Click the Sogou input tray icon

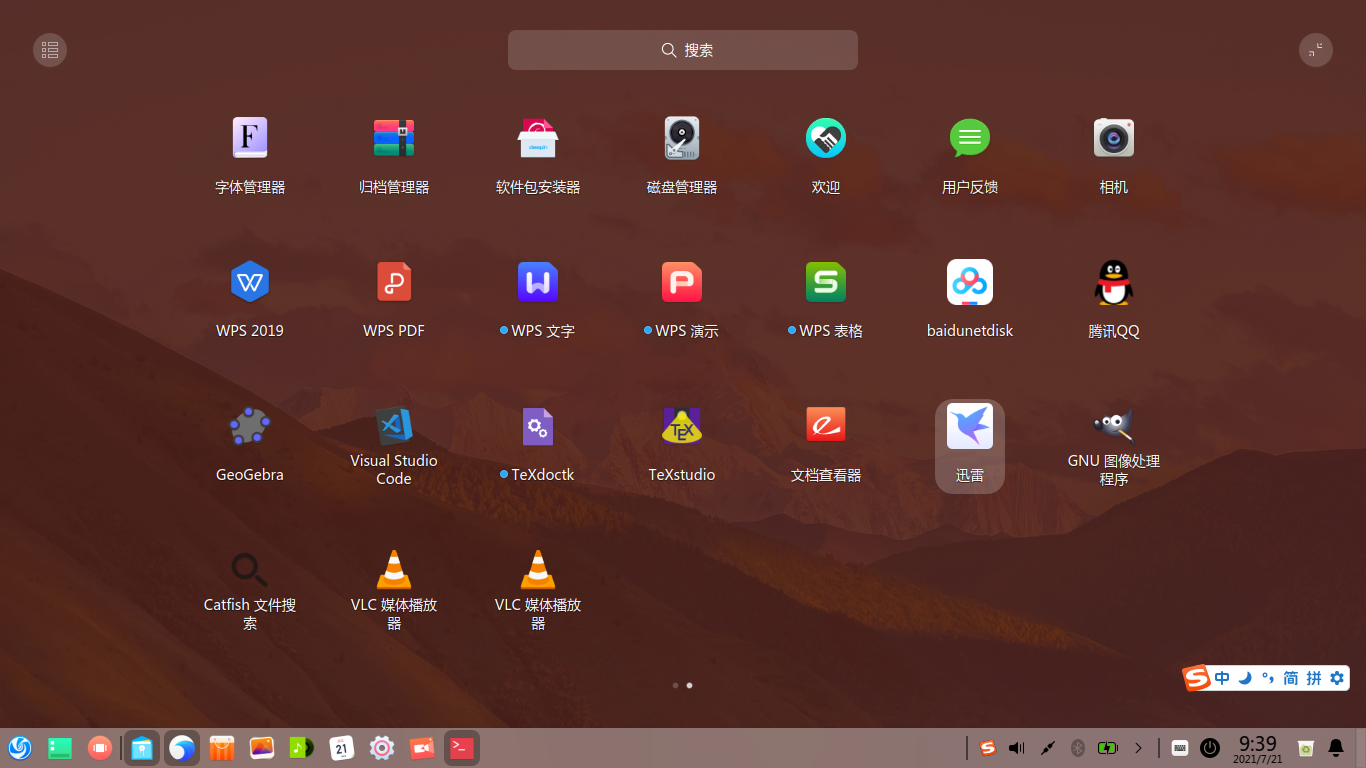point(988,748)
